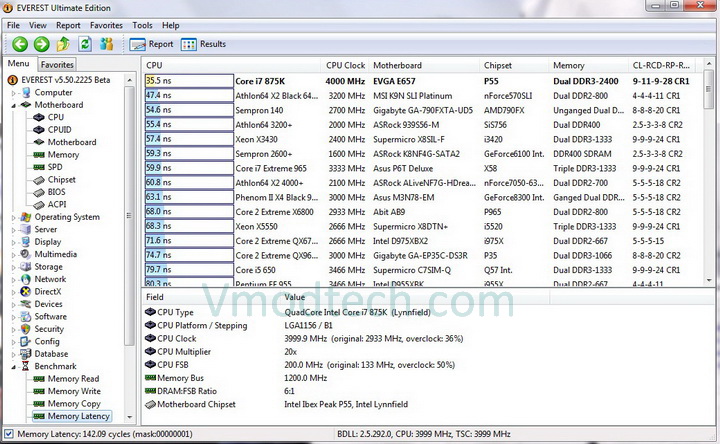Click the Memory Read benchmark icon
720x444 pixels.
click(x=39, y=379)
